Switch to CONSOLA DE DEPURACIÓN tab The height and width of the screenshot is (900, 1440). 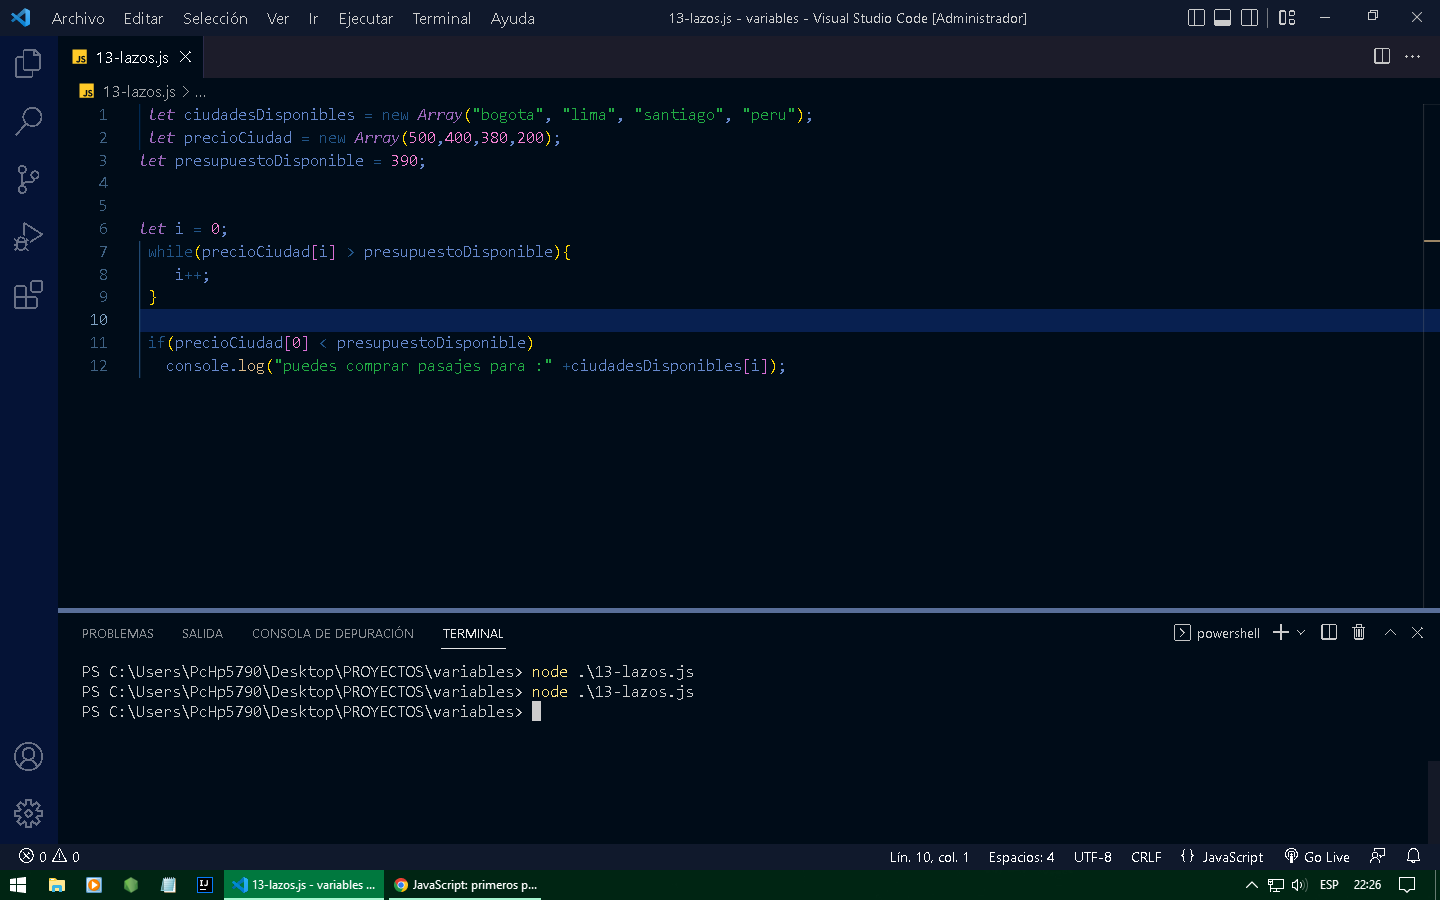pos(333,633)
